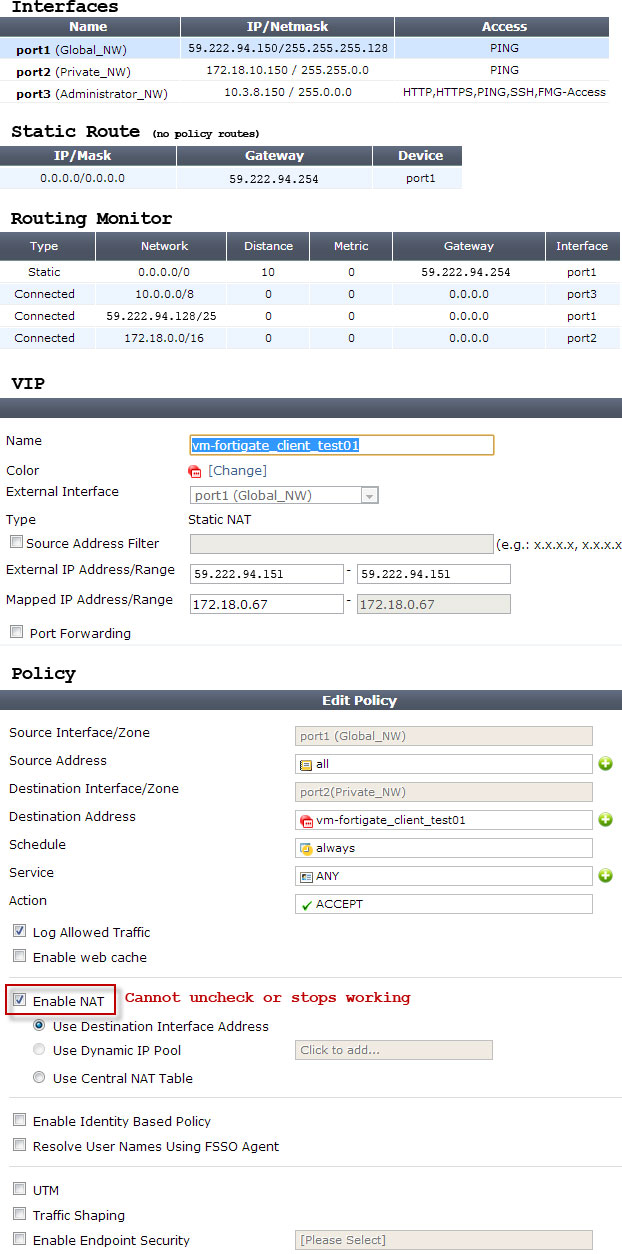This screenshot has height=1254, width=622.
Task: Check Enable Endpoint Security
Action: [x=19, y=1240]
